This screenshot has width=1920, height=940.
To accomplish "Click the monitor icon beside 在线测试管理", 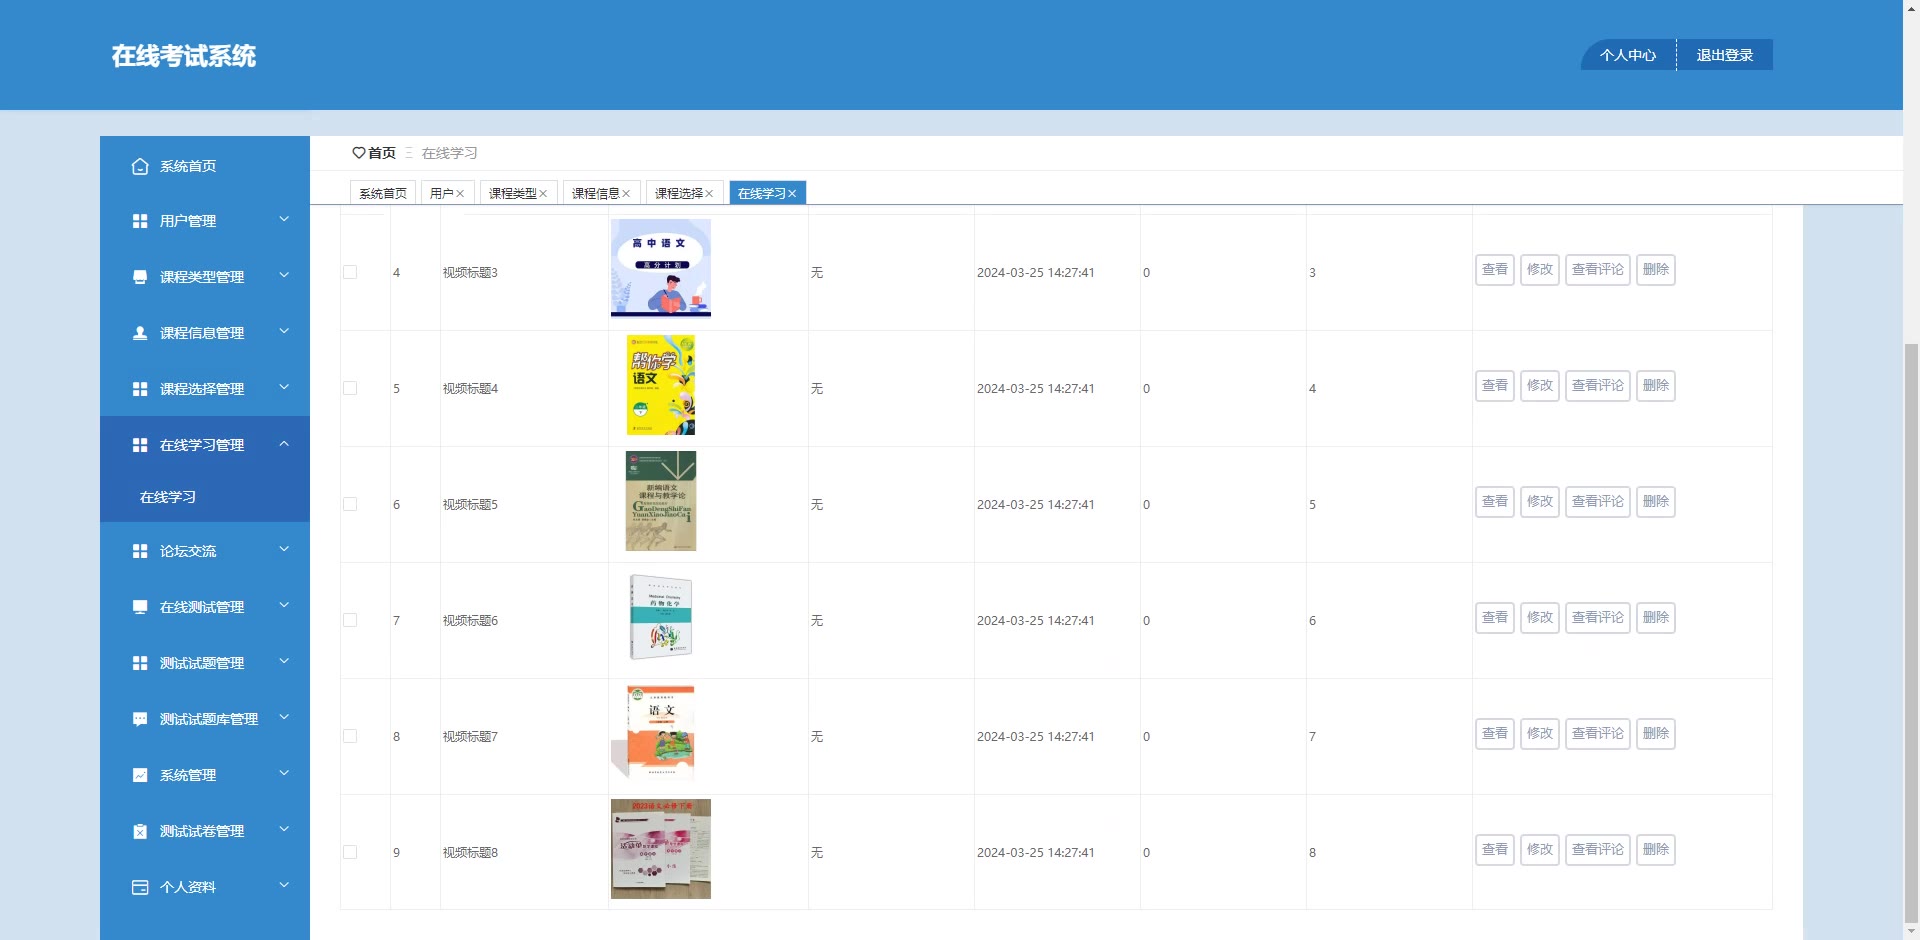I will (140, 607).
